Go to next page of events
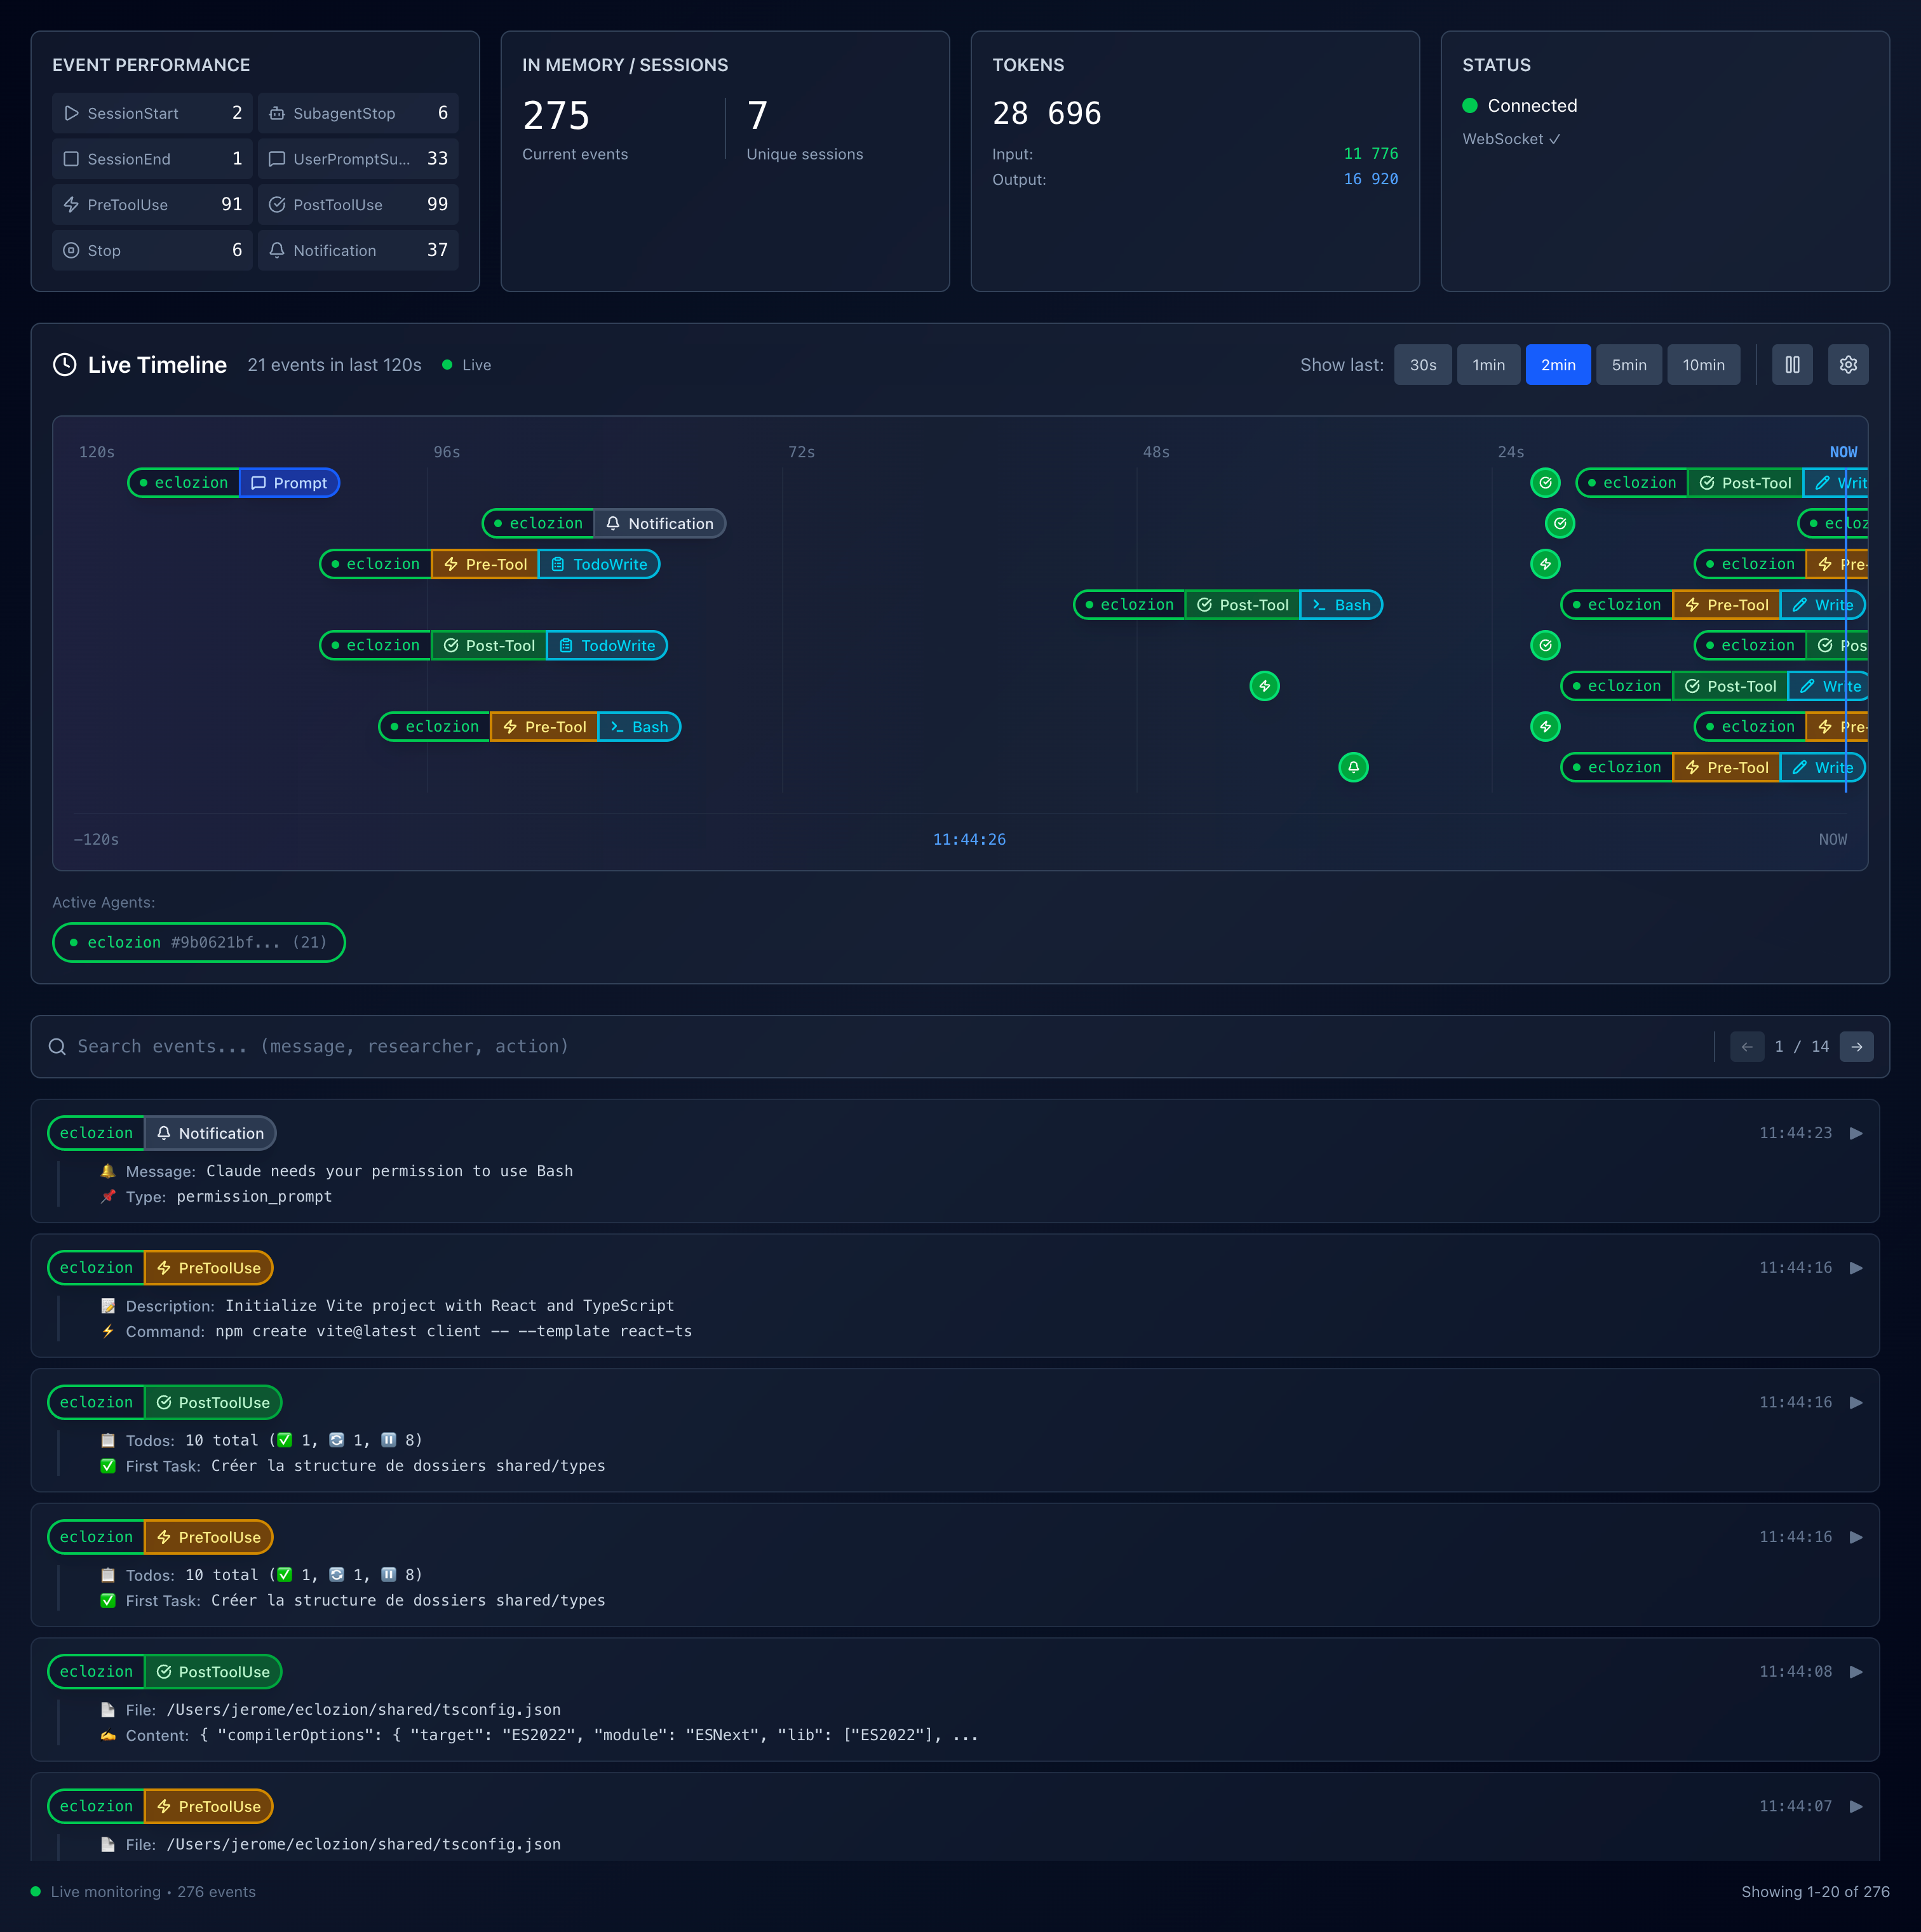Screen dimensions: 1921x1932 (1856, 1047)
